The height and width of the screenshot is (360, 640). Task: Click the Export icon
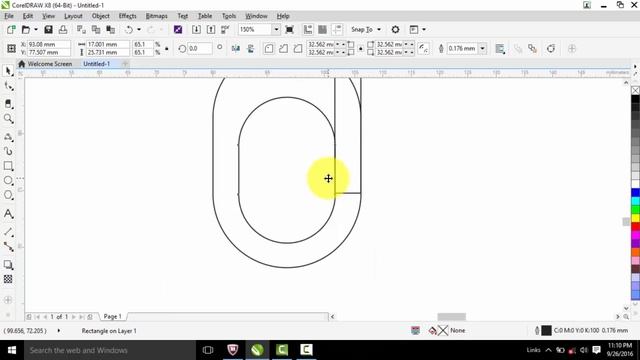pos(211,29)
